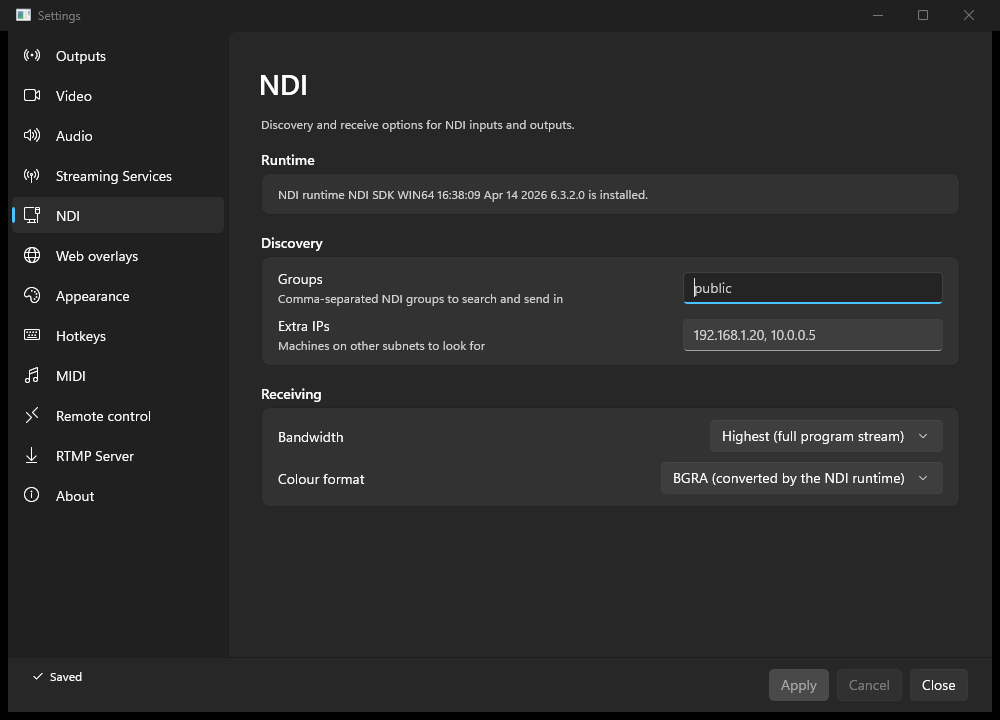Click the NDI runtime installed message
Image resolution: width=1000 pixels, height=720 pixels.
(x=463, y=195)
